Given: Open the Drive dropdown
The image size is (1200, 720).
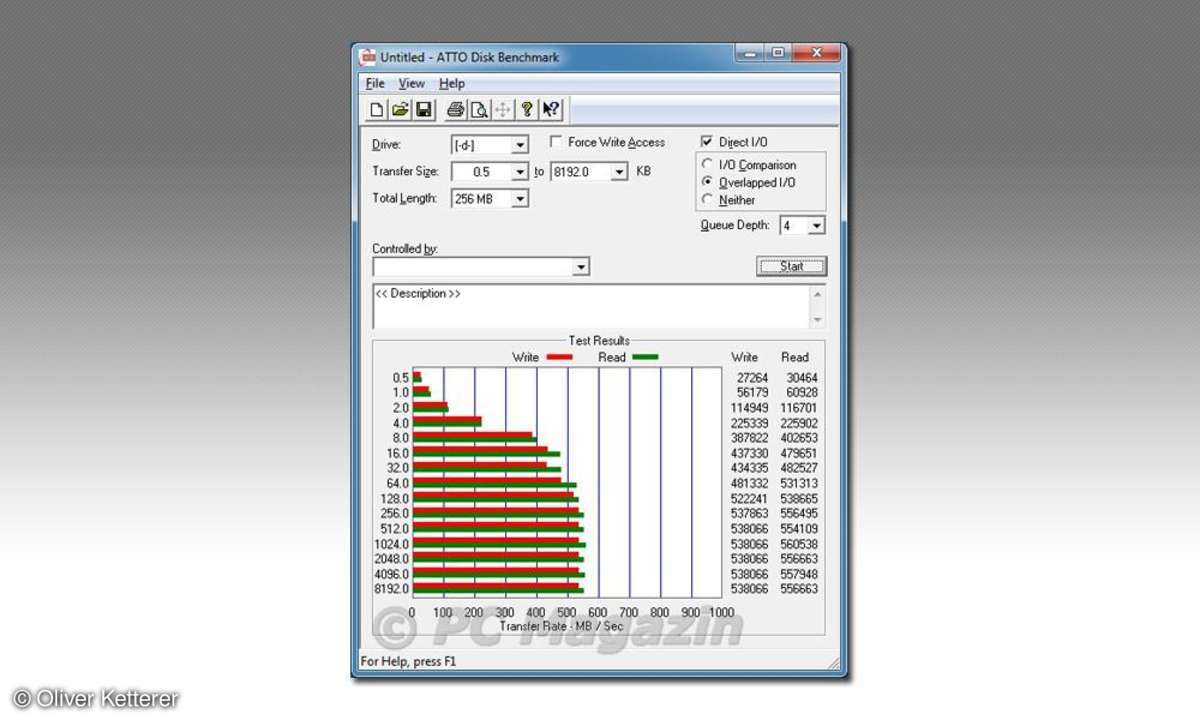Looking at the screenshot, I should click(519, 145).
